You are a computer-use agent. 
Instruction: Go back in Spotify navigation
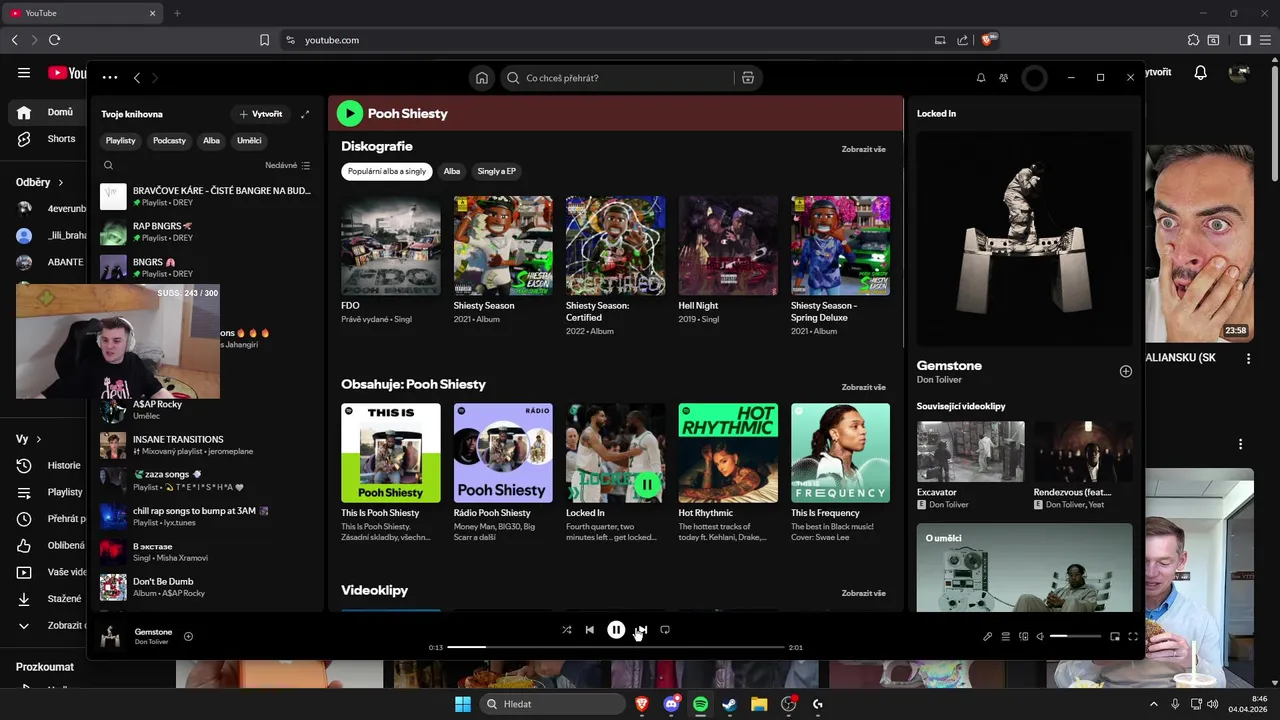pyautogui.click(x=137, y=78)
